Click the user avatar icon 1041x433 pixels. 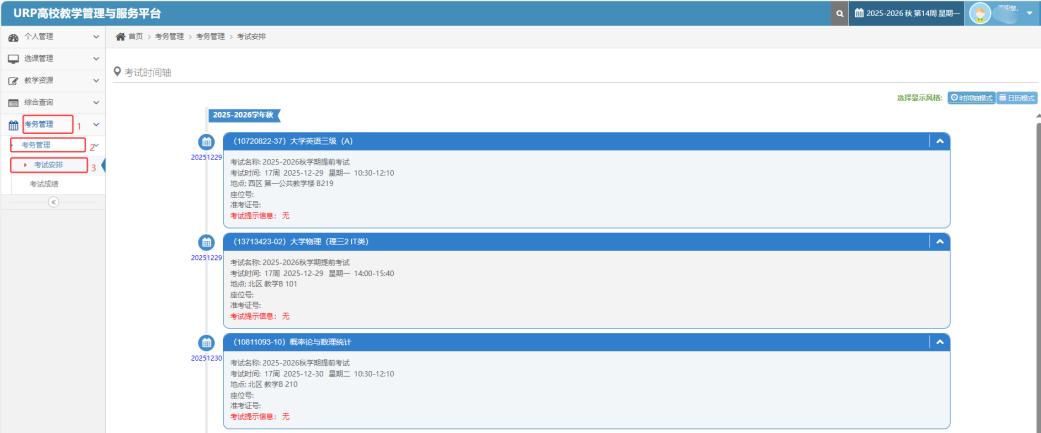point(981,13)
